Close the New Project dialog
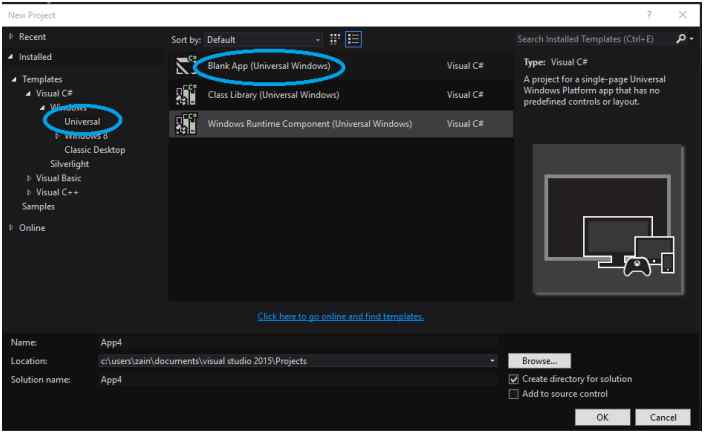Viewport: 704px width, 433px height. pos(683,15)
